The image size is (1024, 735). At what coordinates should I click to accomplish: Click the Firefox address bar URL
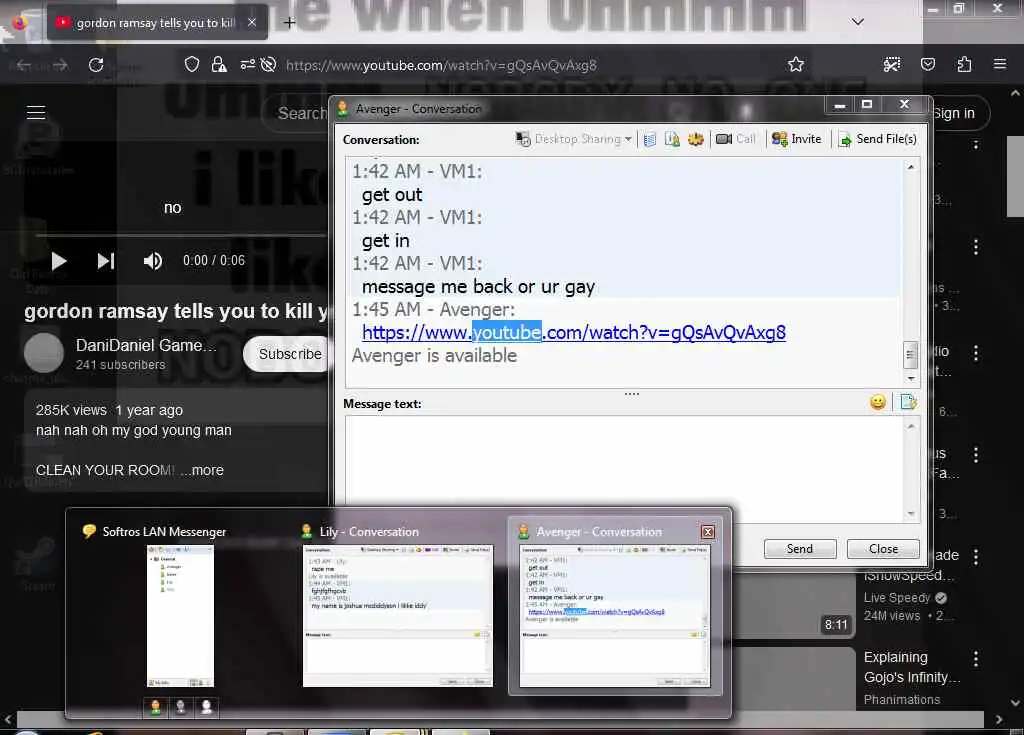(441, 65)
